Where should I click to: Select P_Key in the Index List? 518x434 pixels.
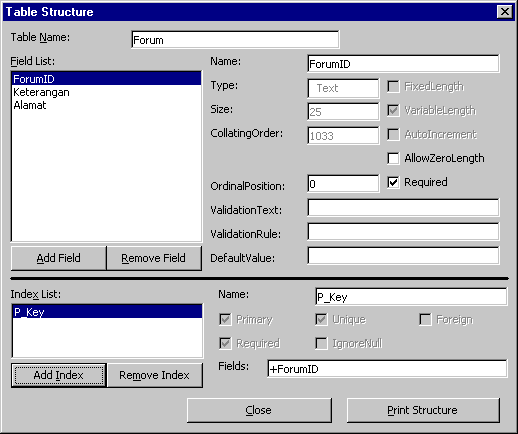coord(107,312)
